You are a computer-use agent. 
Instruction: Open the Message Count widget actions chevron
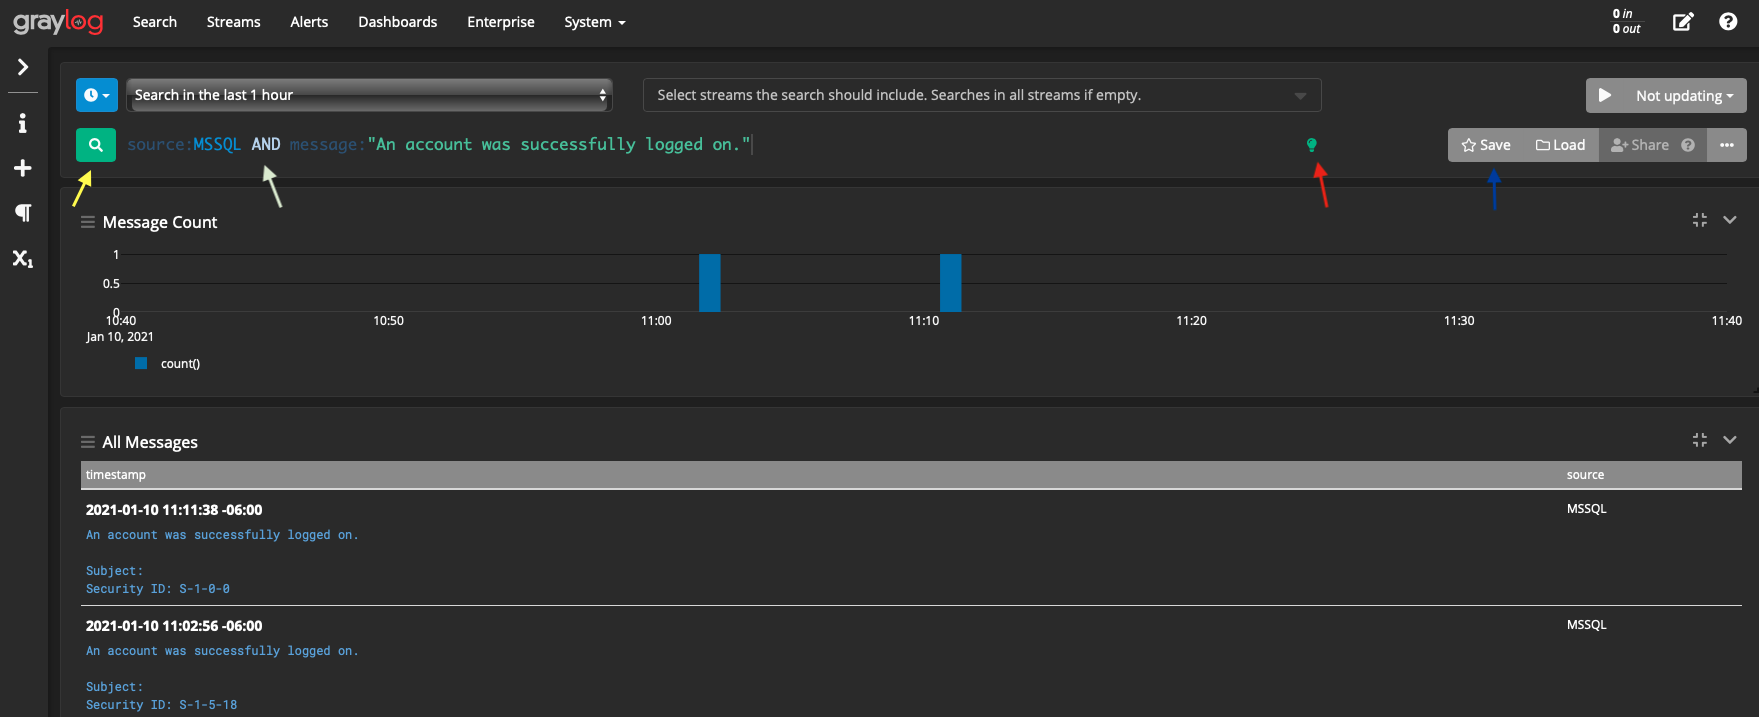[1730, 220]
